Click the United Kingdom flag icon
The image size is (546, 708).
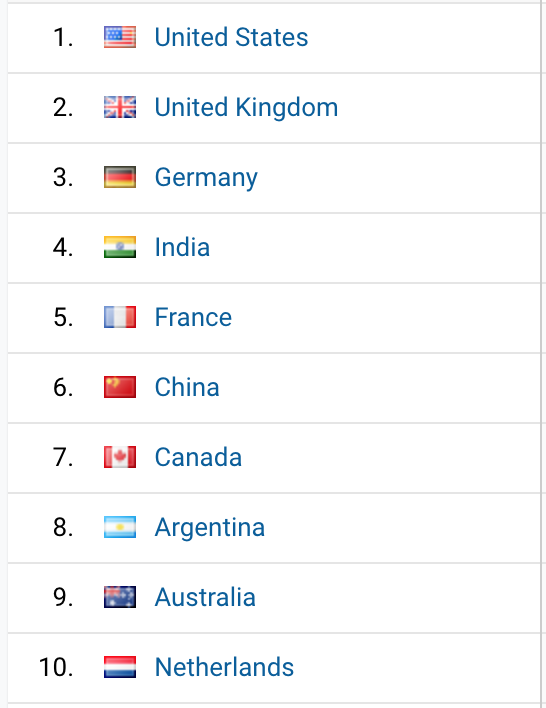pyautogui.click(x=120, y=107)
